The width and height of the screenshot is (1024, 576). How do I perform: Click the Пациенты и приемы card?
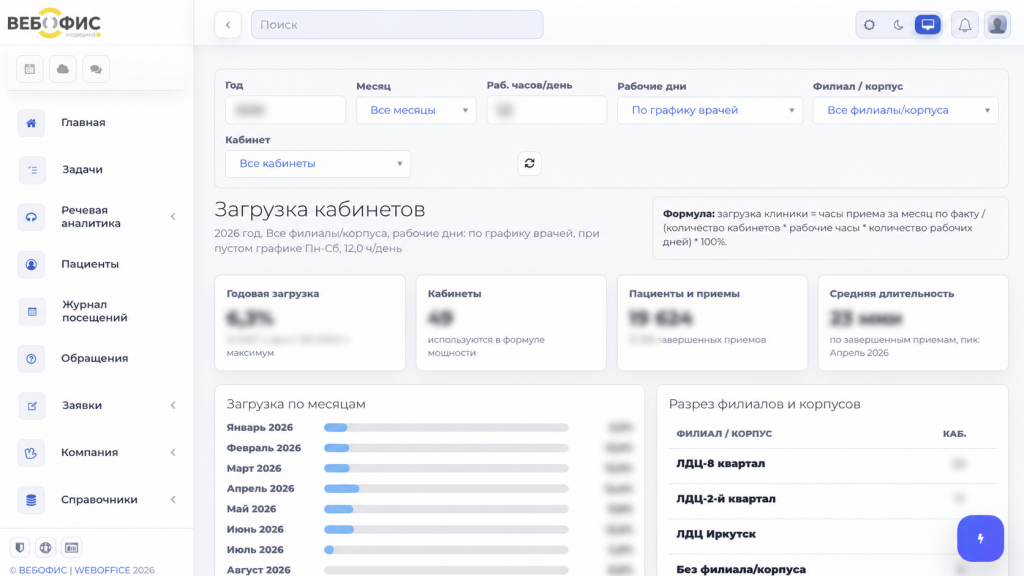(x=712, y=323)
